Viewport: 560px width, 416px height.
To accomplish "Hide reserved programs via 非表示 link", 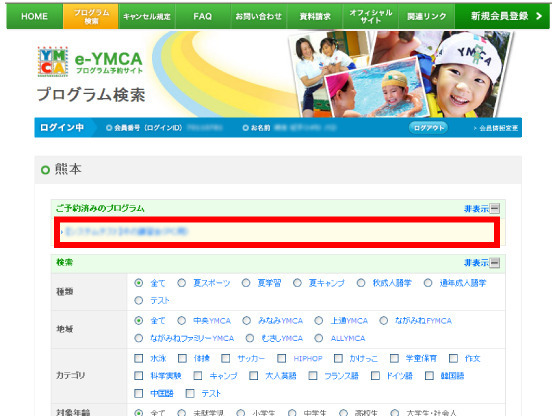I will pos(476,209).
